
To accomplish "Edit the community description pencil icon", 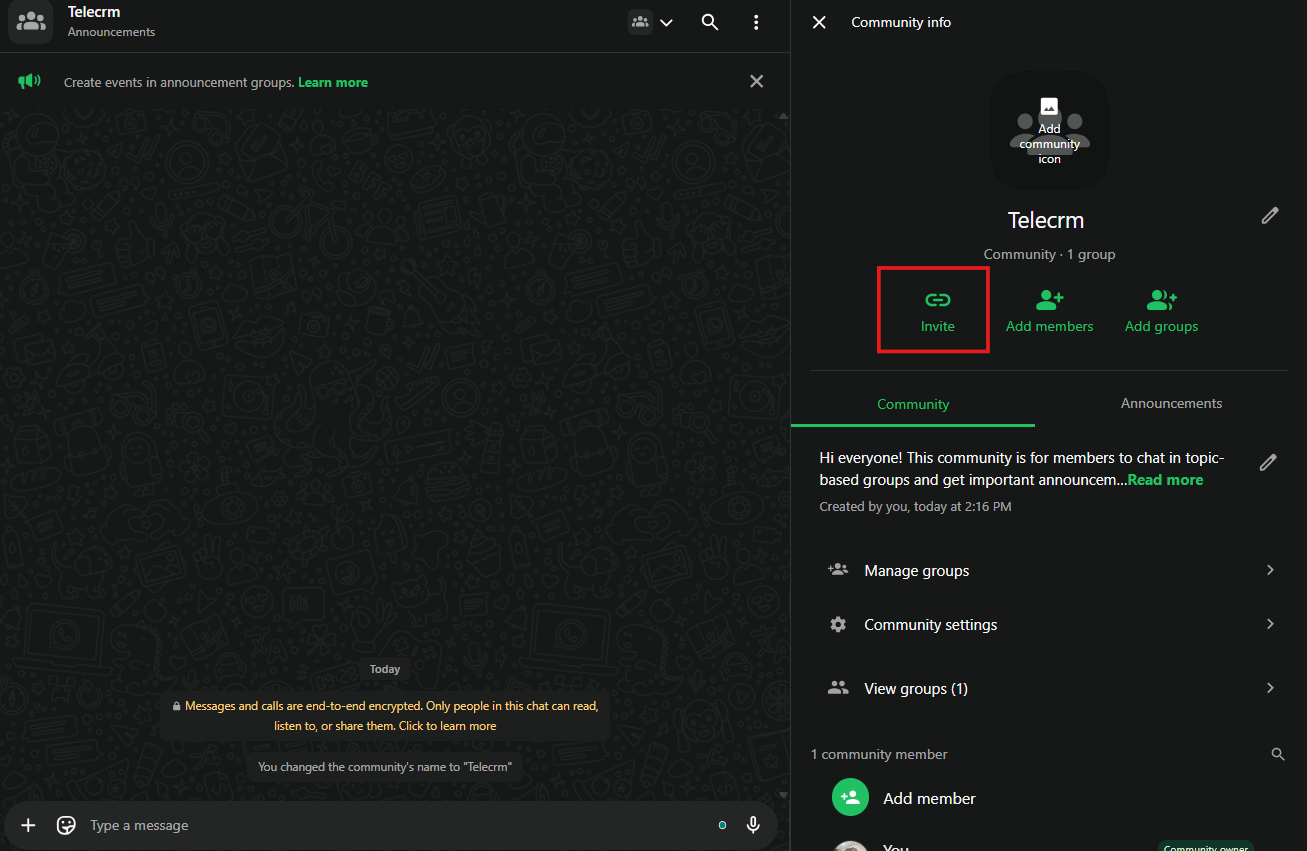I will click(1268, 462).
